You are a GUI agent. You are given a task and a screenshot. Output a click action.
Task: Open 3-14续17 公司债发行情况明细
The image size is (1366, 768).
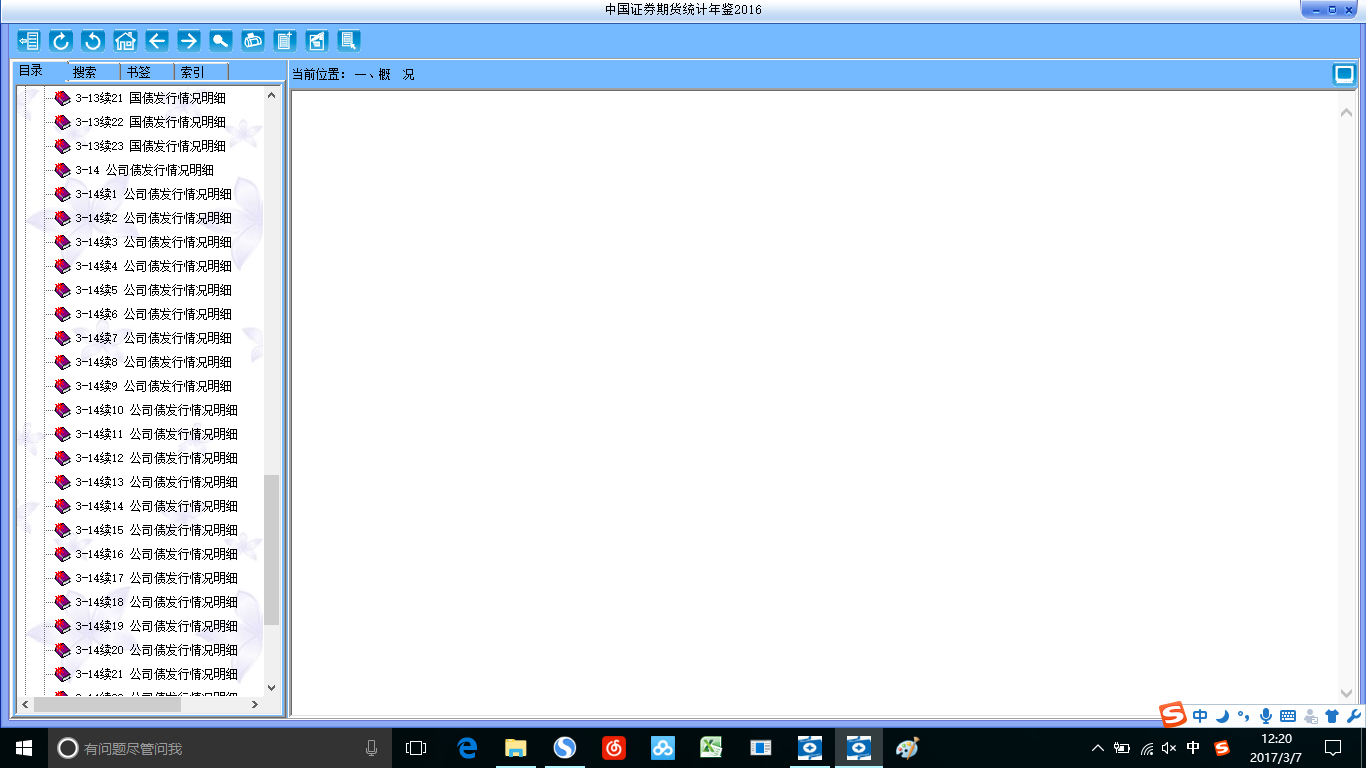tap(156, 578)
